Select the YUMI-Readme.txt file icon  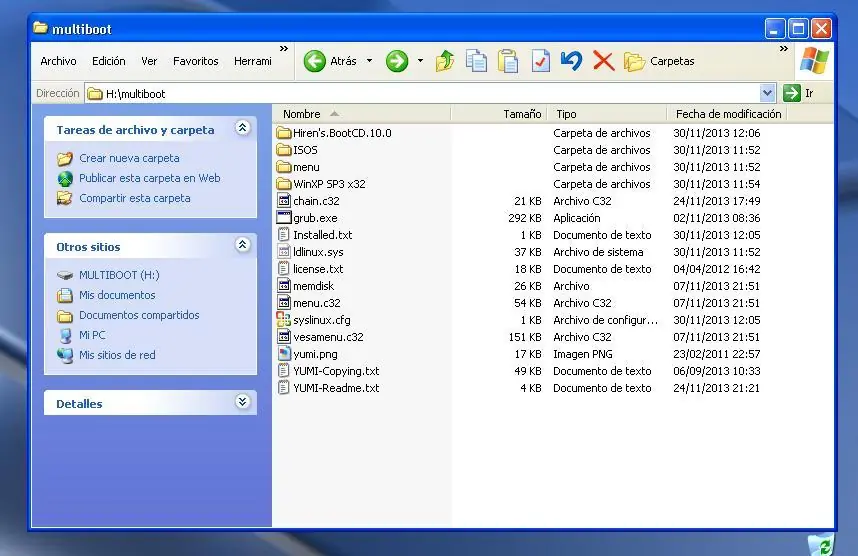(x=283, y=387)
